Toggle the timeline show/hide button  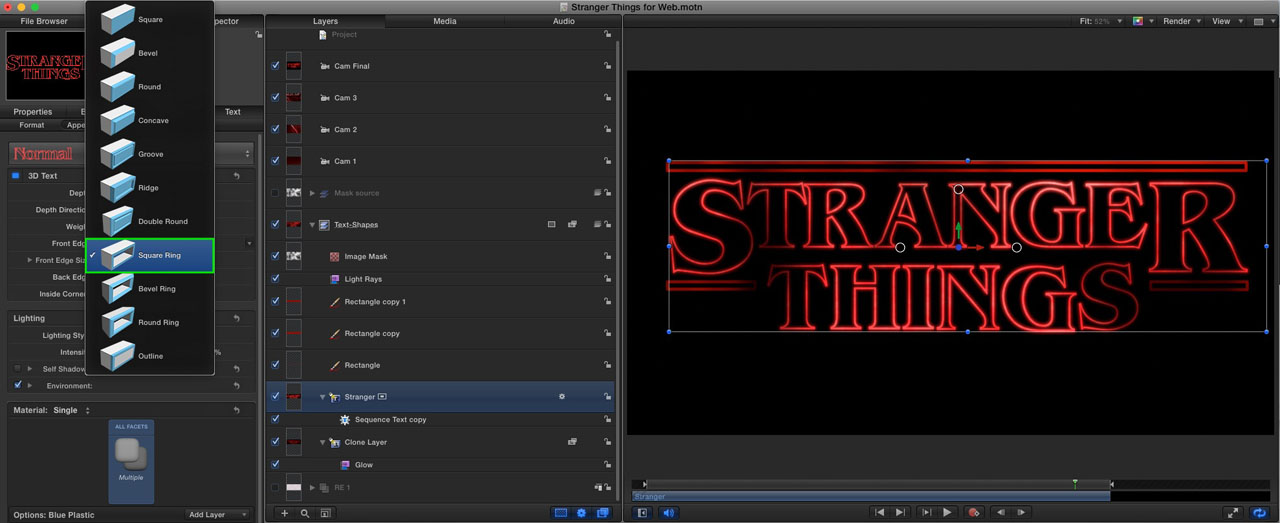click(x=642, y=513)
